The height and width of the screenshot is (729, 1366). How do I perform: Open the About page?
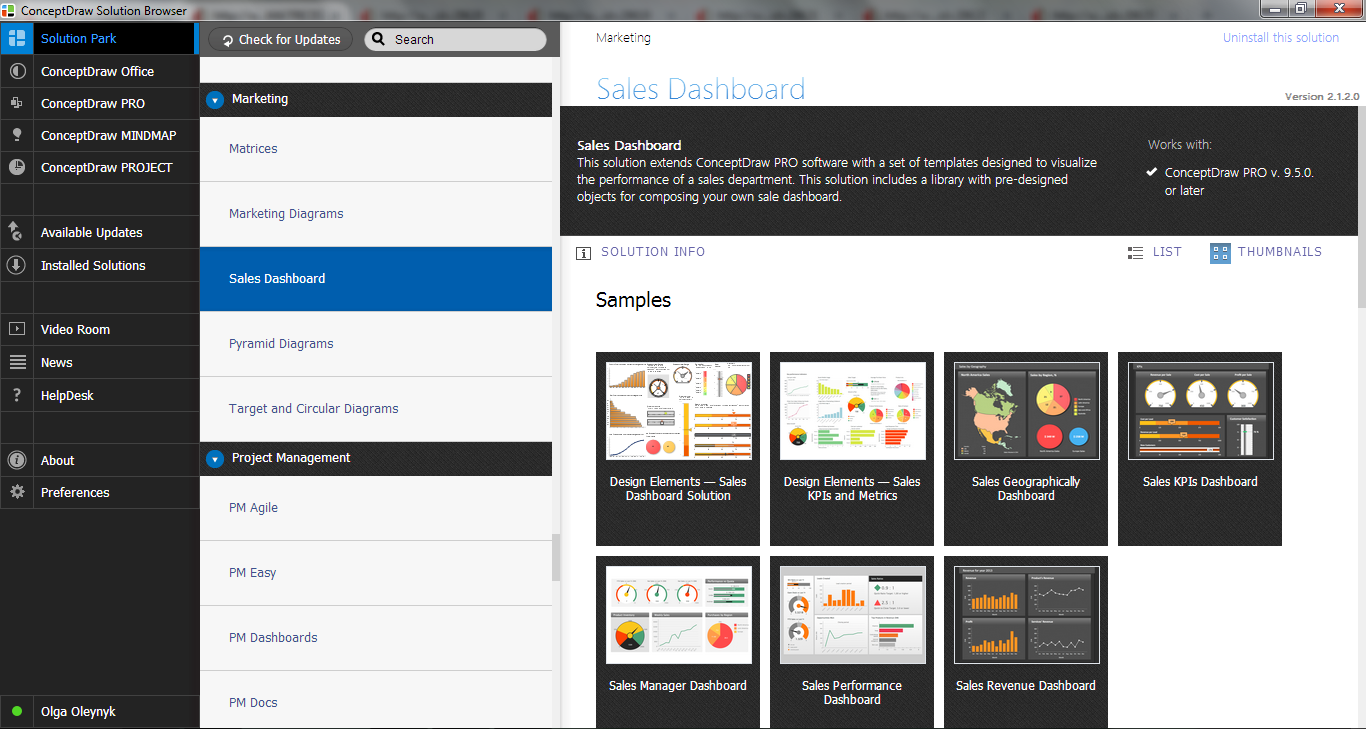(98, 460)
